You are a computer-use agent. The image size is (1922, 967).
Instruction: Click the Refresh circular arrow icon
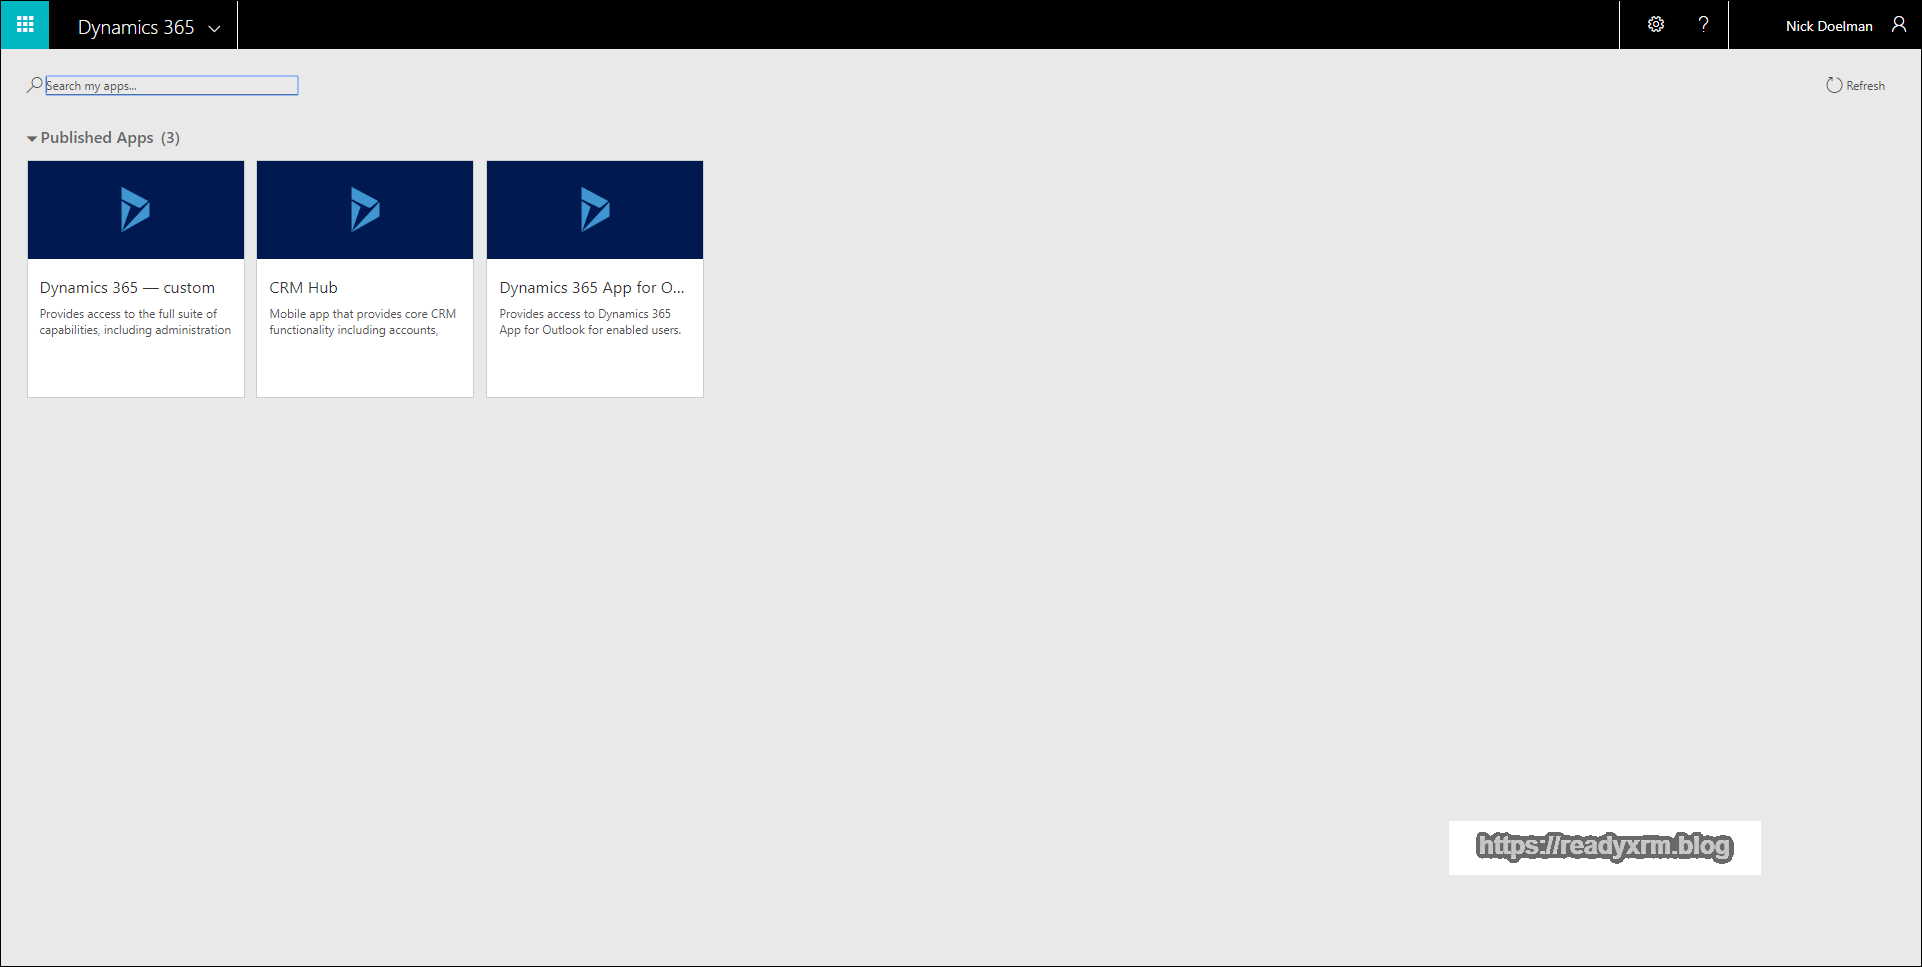tap(1833, 85)
